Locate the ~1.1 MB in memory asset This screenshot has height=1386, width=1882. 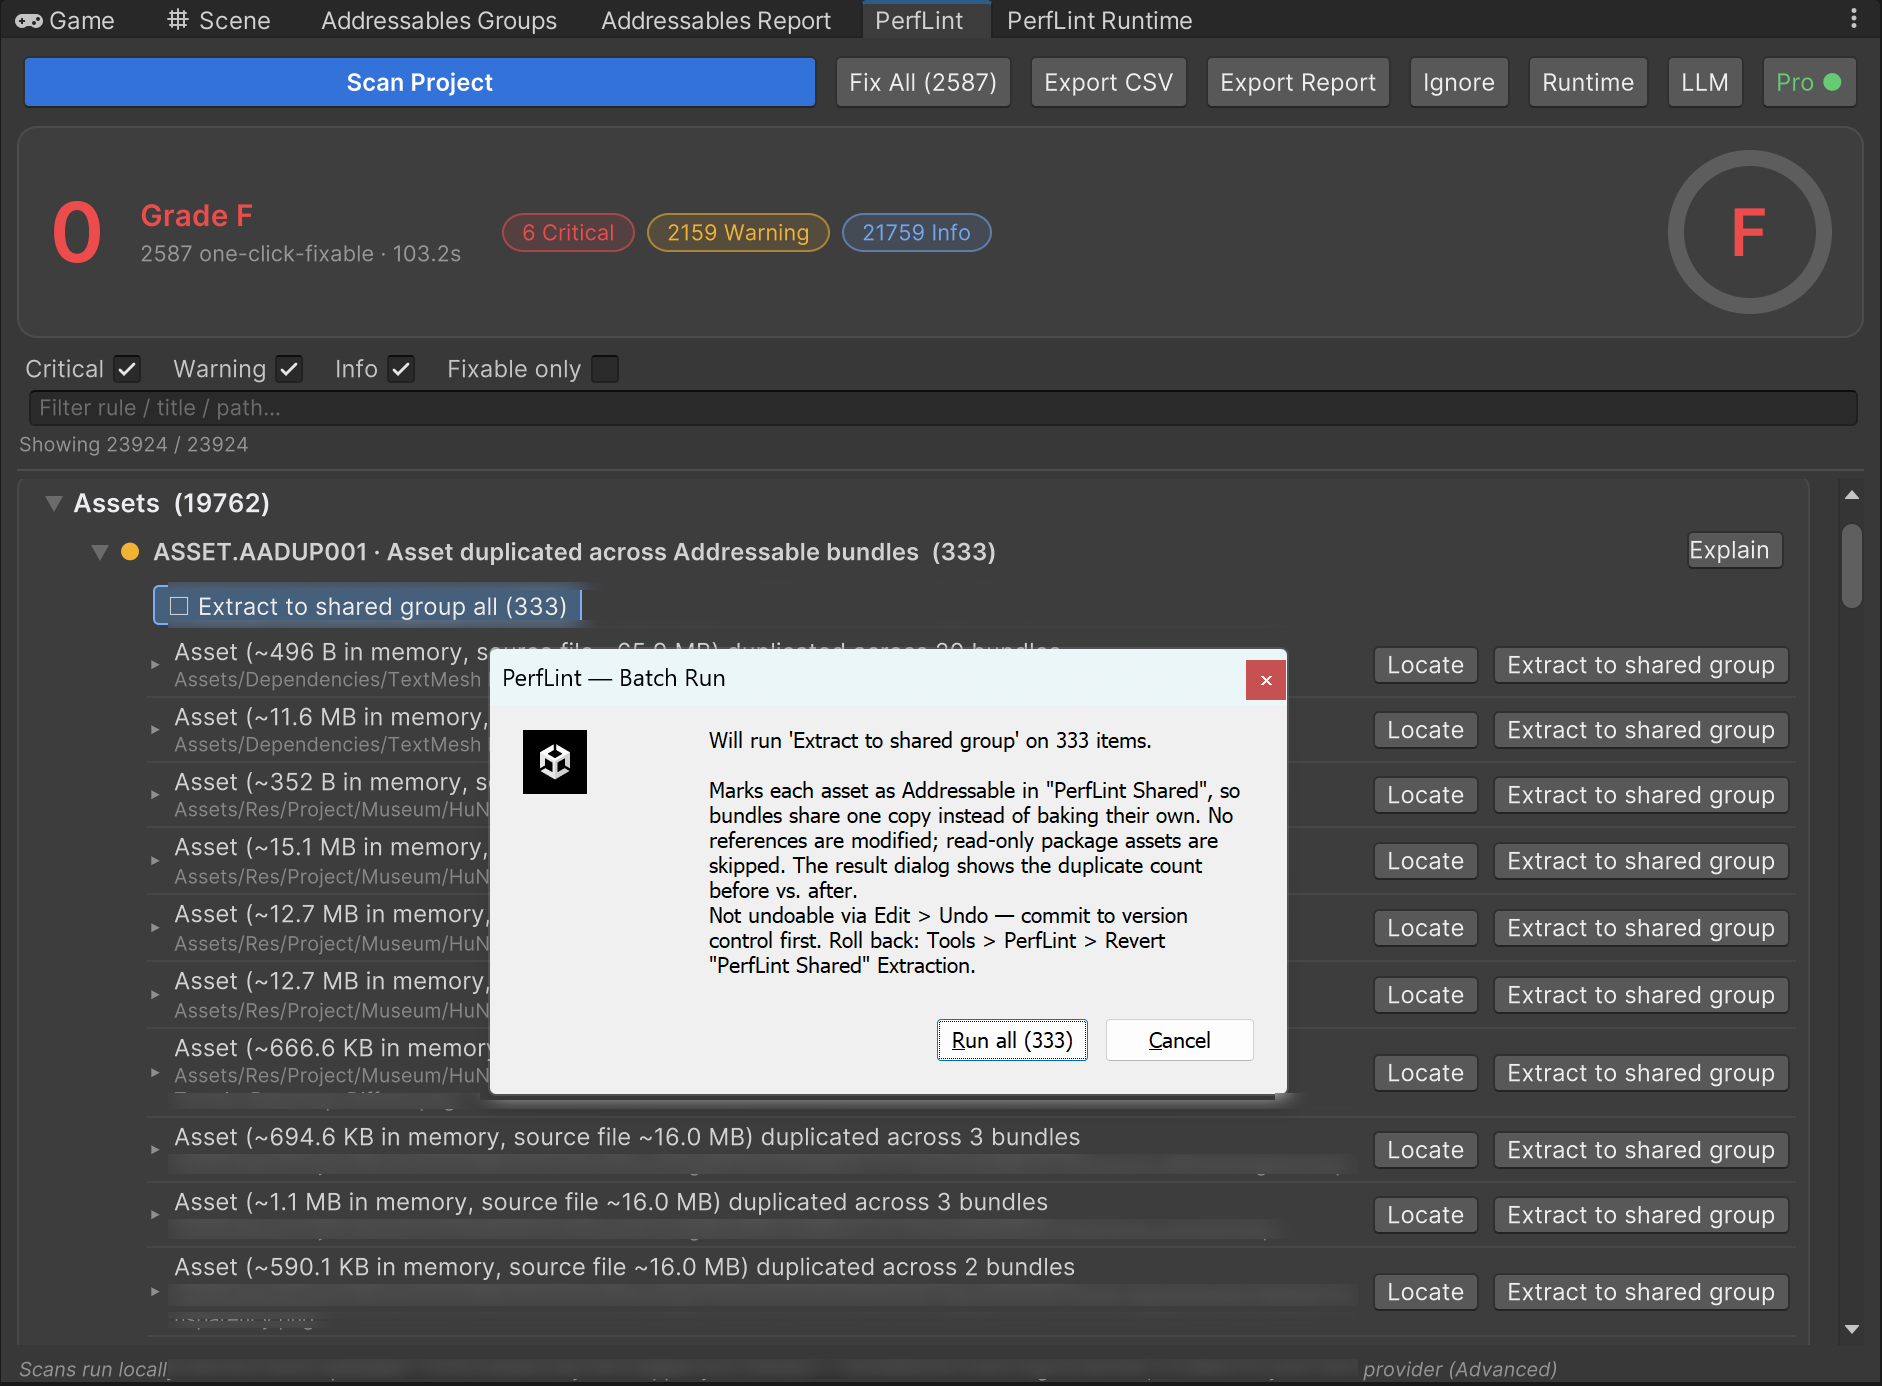[1426, 1215]
